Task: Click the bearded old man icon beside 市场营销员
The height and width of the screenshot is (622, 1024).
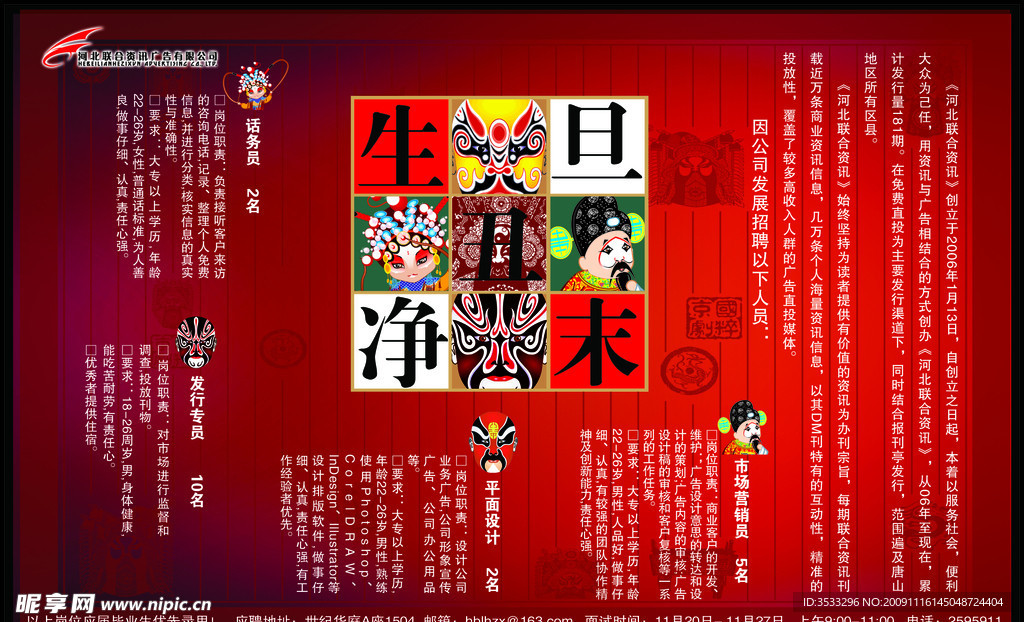Action: [745, 427]
